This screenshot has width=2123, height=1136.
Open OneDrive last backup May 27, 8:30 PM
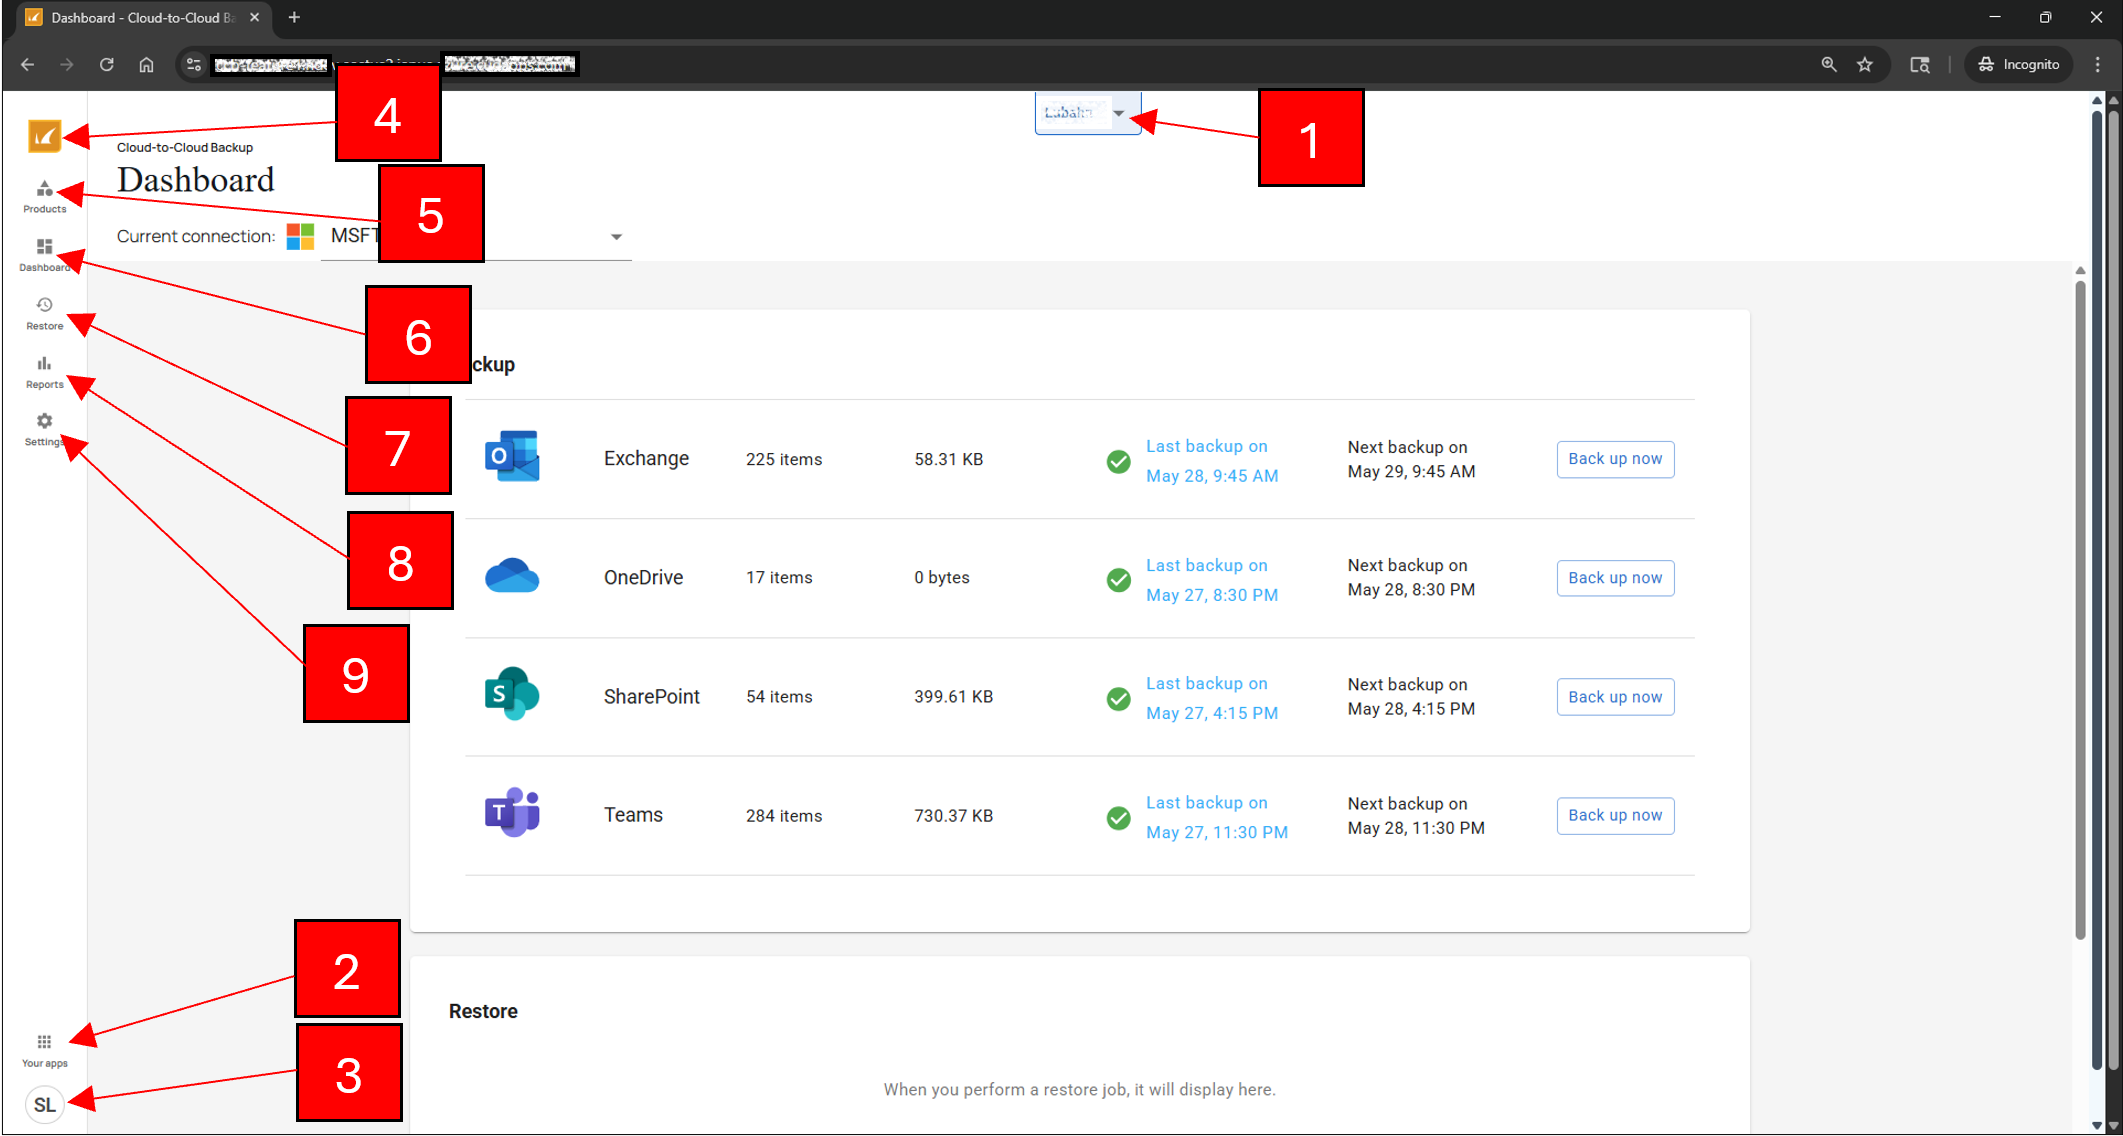[x=1212, y=580]
